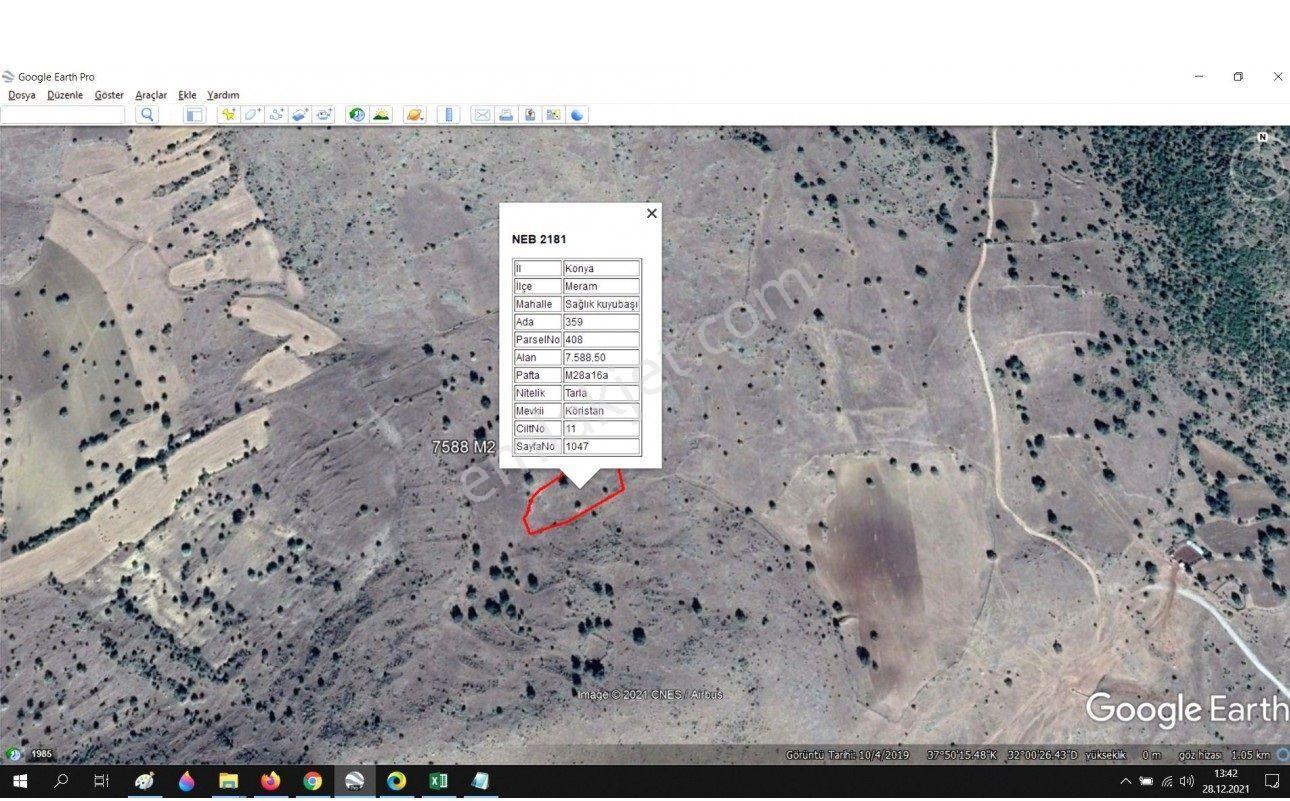Open Task View on the taskbar

point(101,781)
